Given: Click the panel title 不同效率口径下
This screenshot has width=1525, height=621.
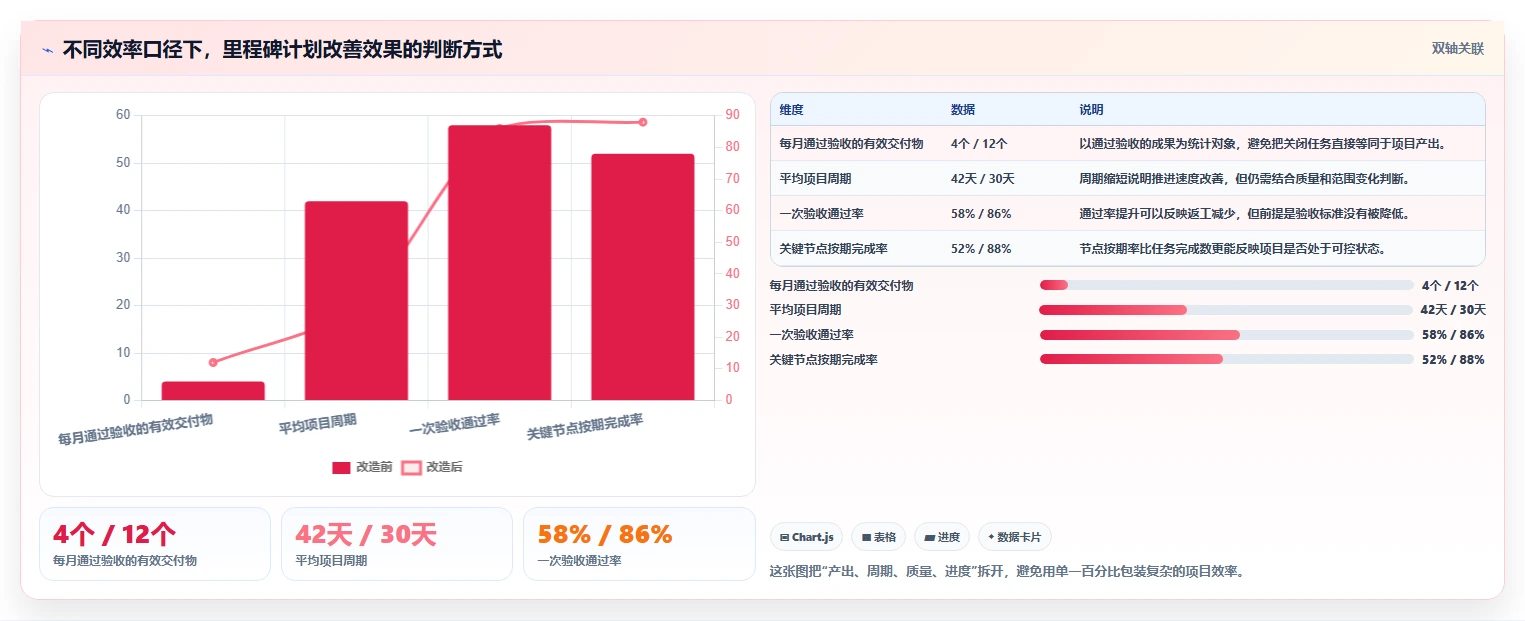Looking at the screenshot, I should pyautogui.click(x=282, y=49).
